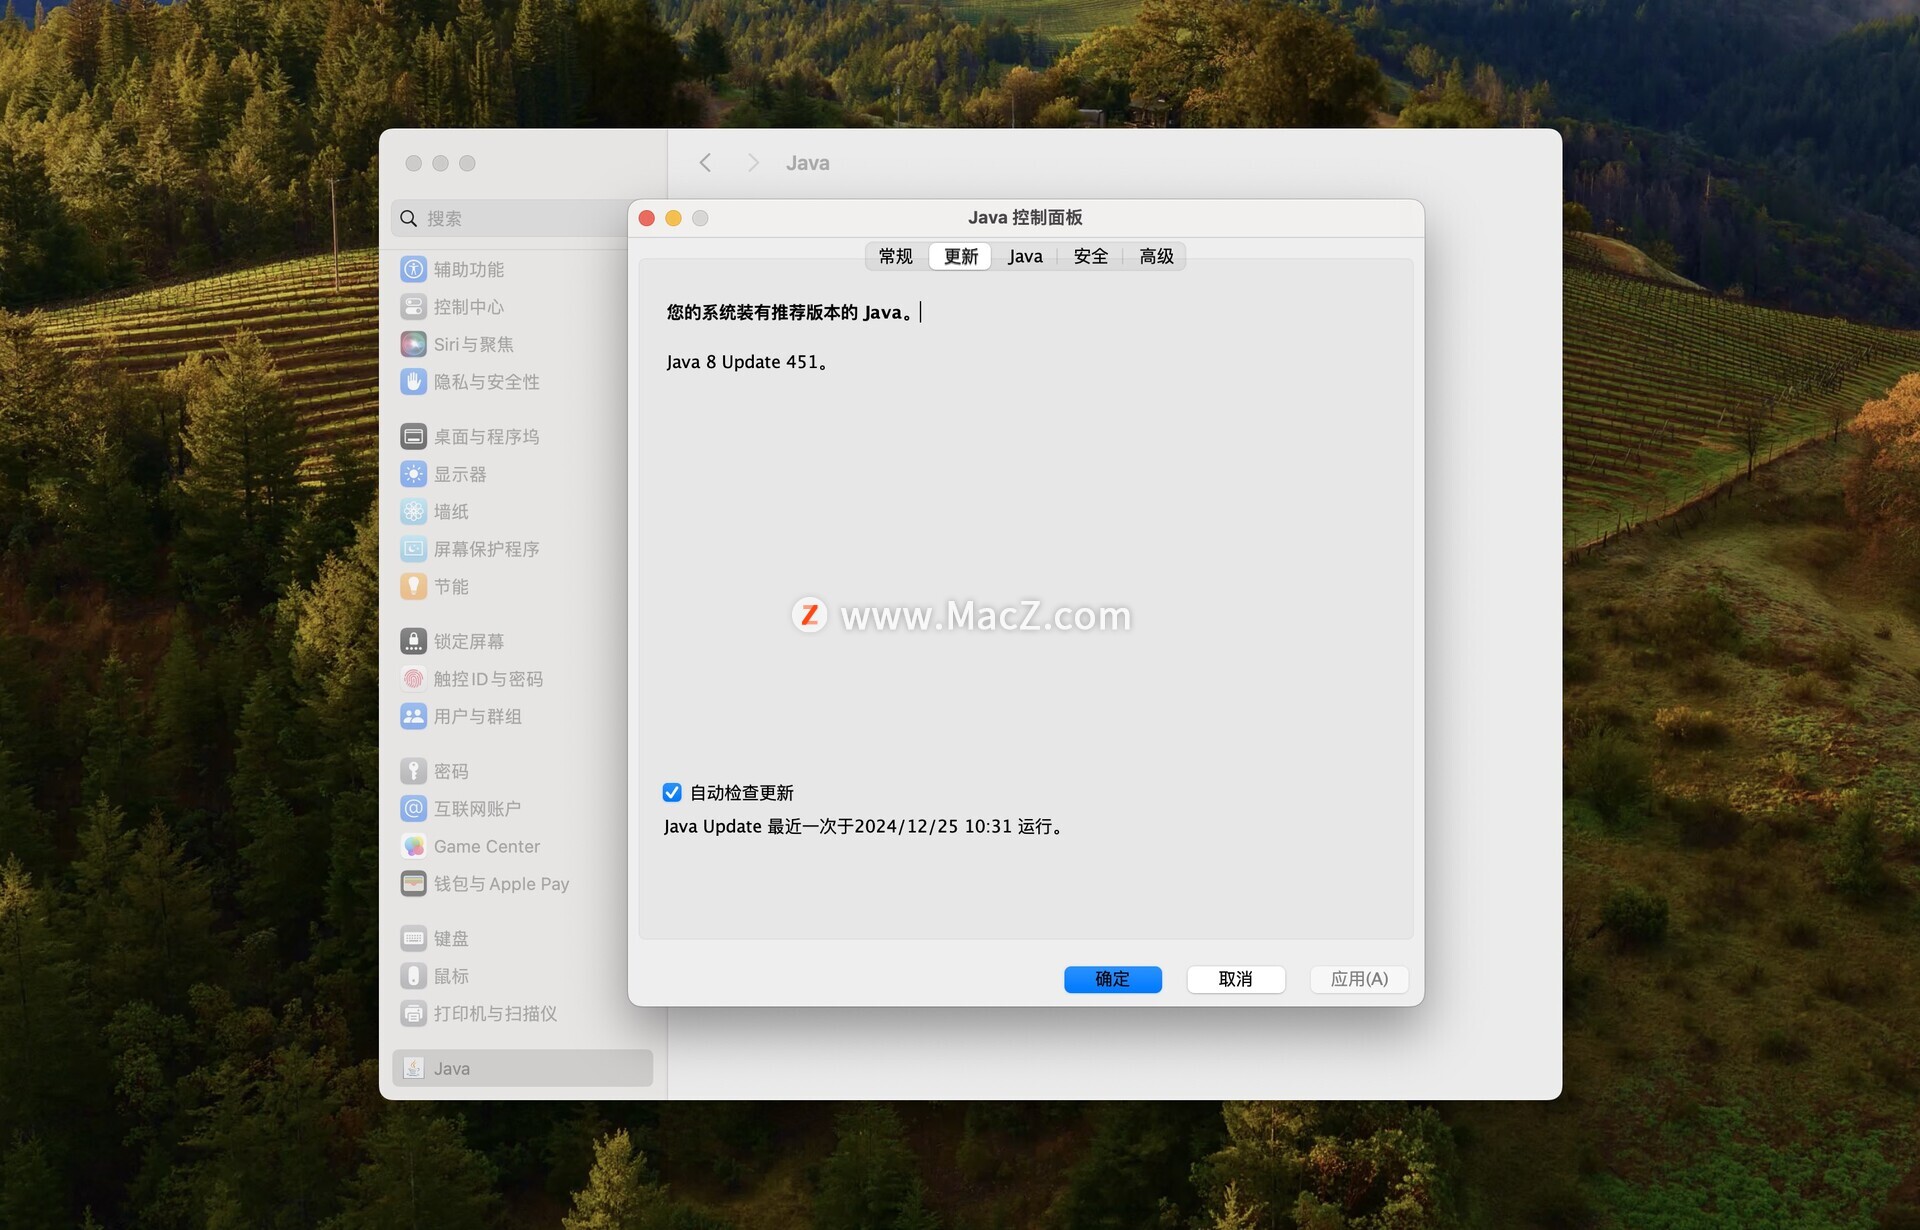
Task: Confirm with the 确定 button
Action: pyautogui.click(x=1113, y=980)
